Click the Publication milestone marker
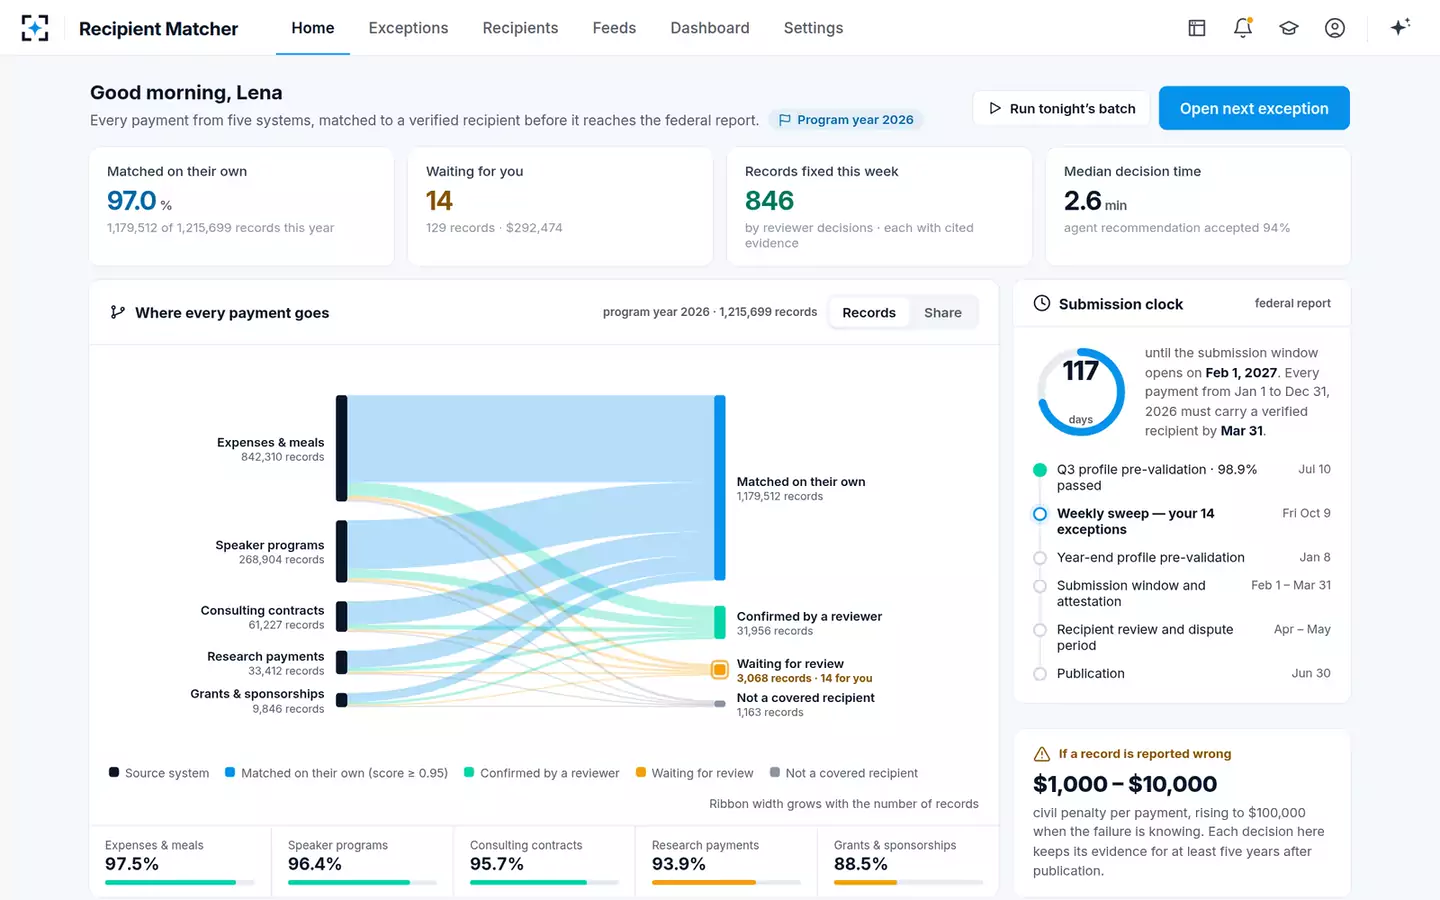 pyautogui.click(x=1040, y=674)
